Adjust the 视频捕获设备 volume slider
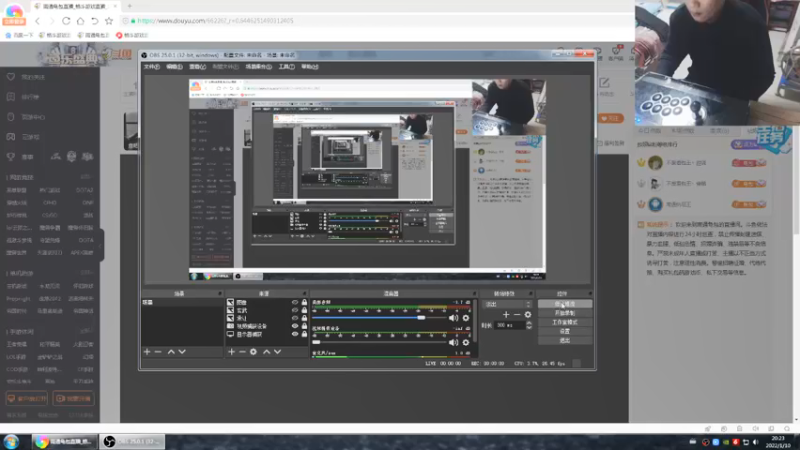 tap(377, 342)
